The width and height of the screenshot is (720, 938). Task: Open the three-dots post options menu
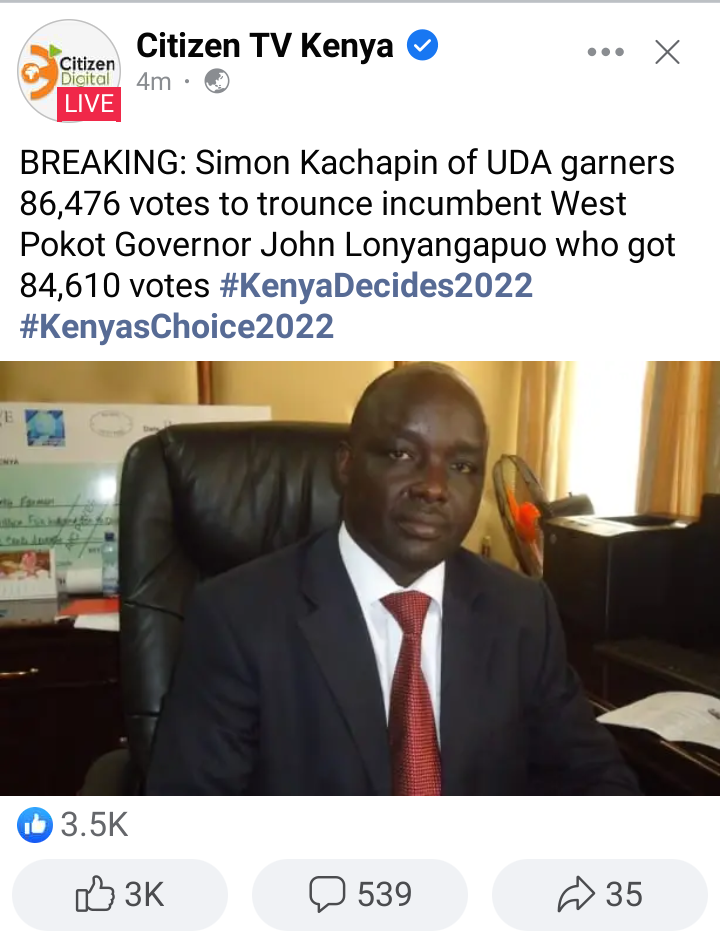pos(606,52)
